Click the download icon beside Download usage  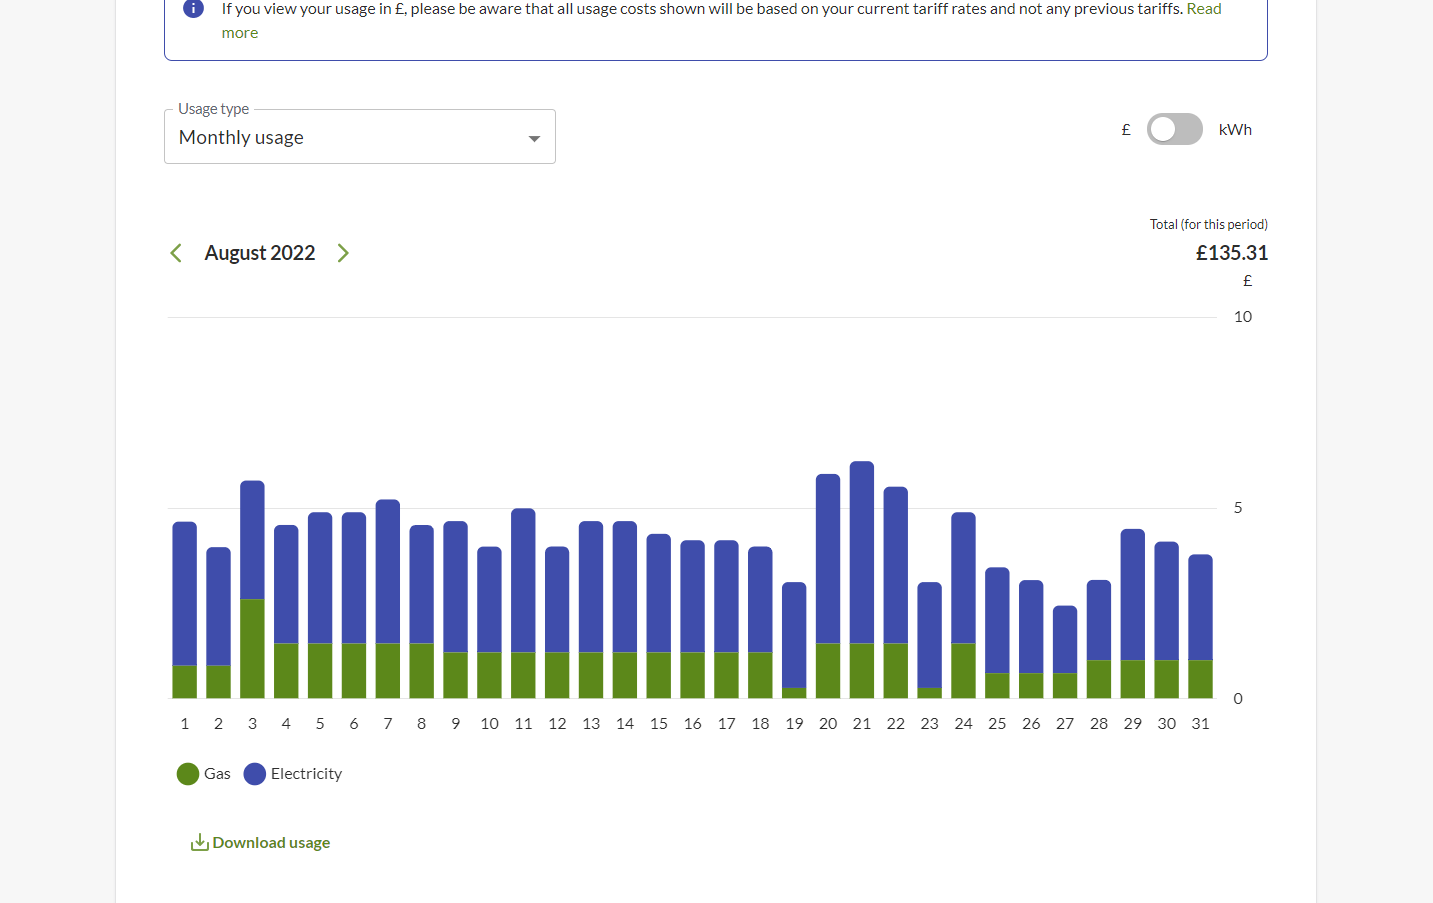pyautogui.click(x=200, y=843)
